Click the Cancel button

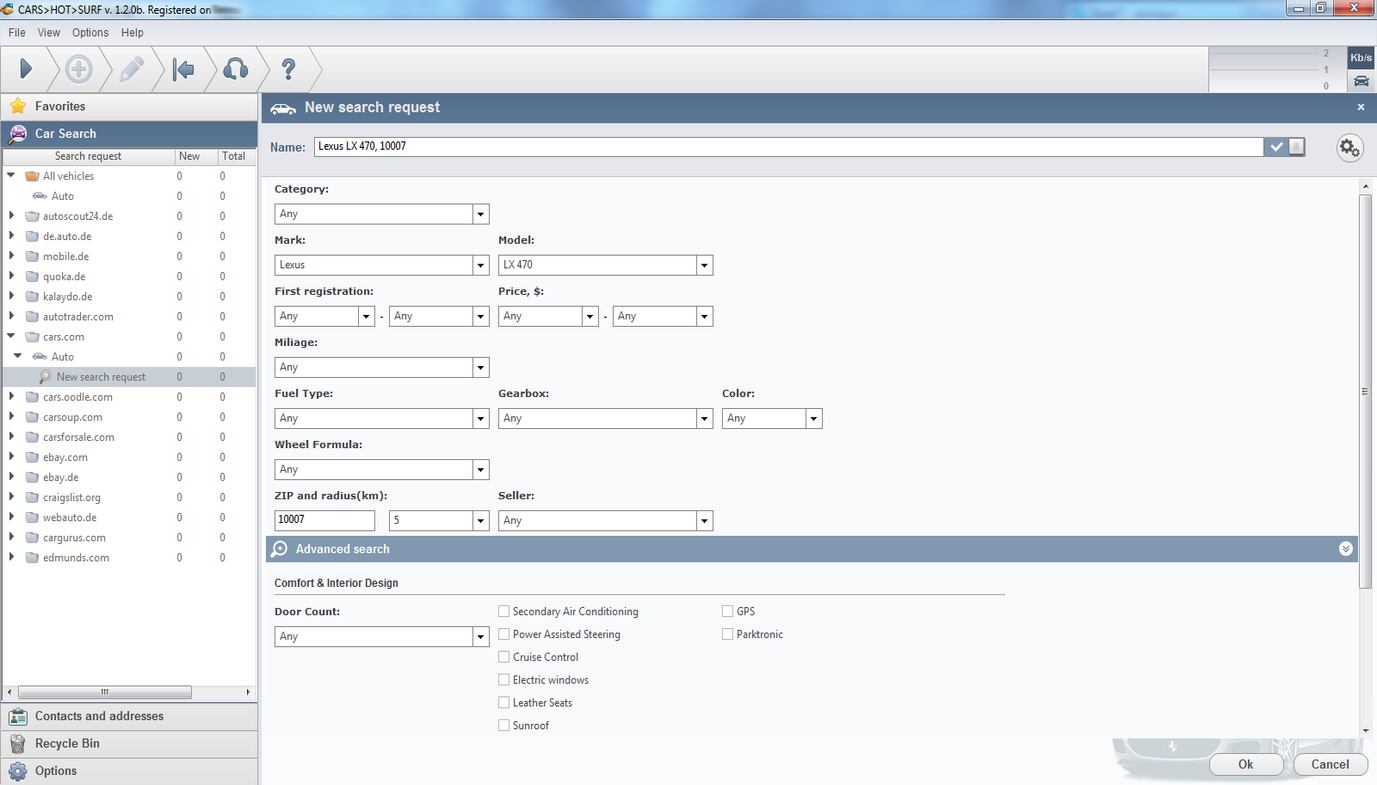(1330, 764)
